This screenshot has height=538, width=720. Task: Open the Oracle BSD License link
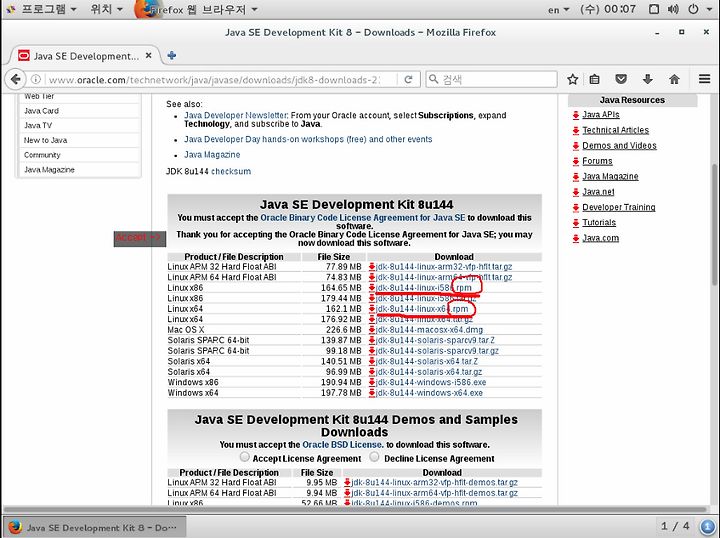point(342,444)
